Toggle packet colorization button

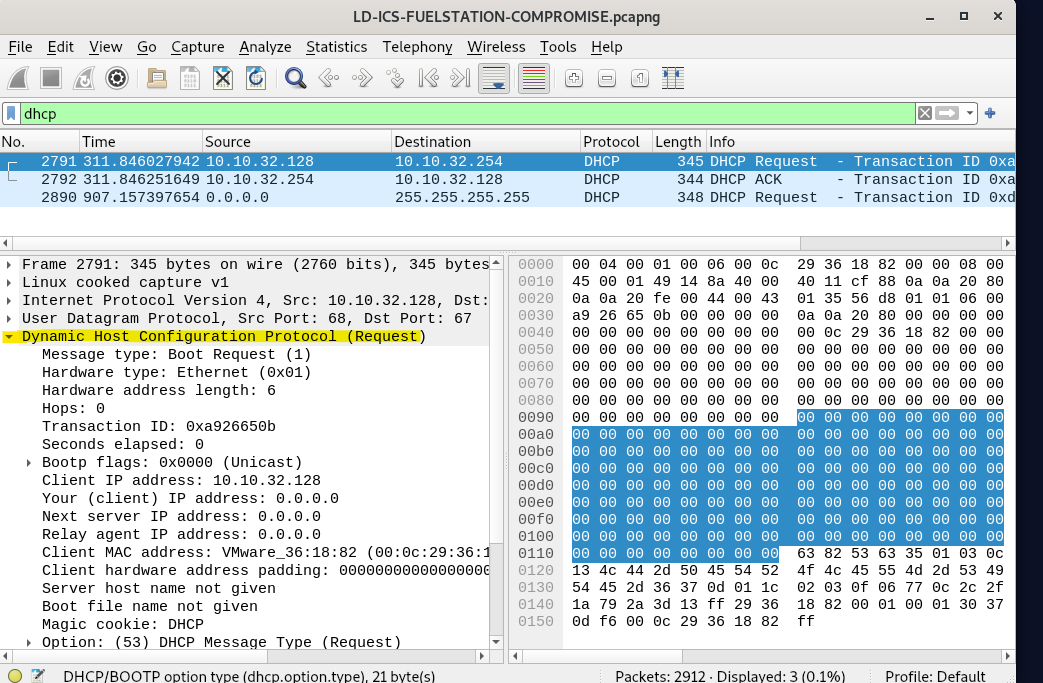point(534,78)
